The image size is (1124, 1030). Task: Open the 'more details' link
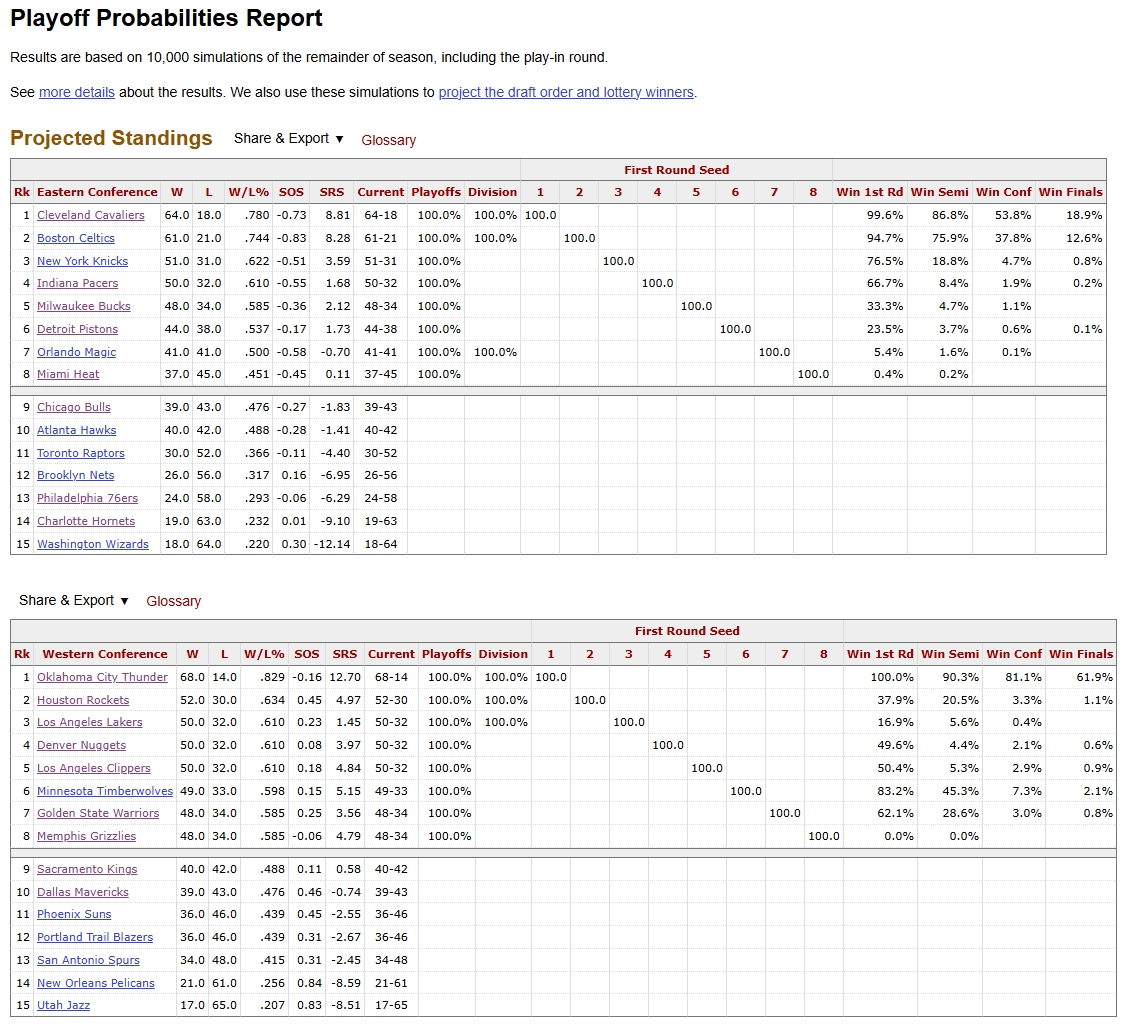click(76, 92)
